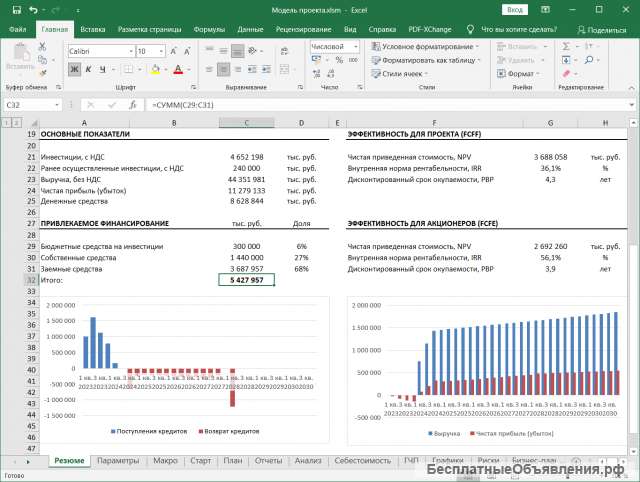The height and width of the screenshot is (482, 640).
Task: Click the Insert Function fx icon
Action: (135, 105)
